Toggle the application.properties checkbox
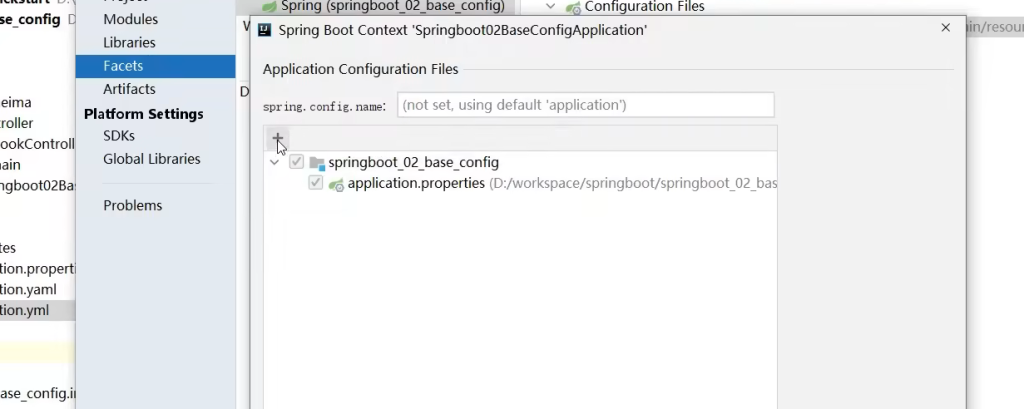 [x=316, y=184]
